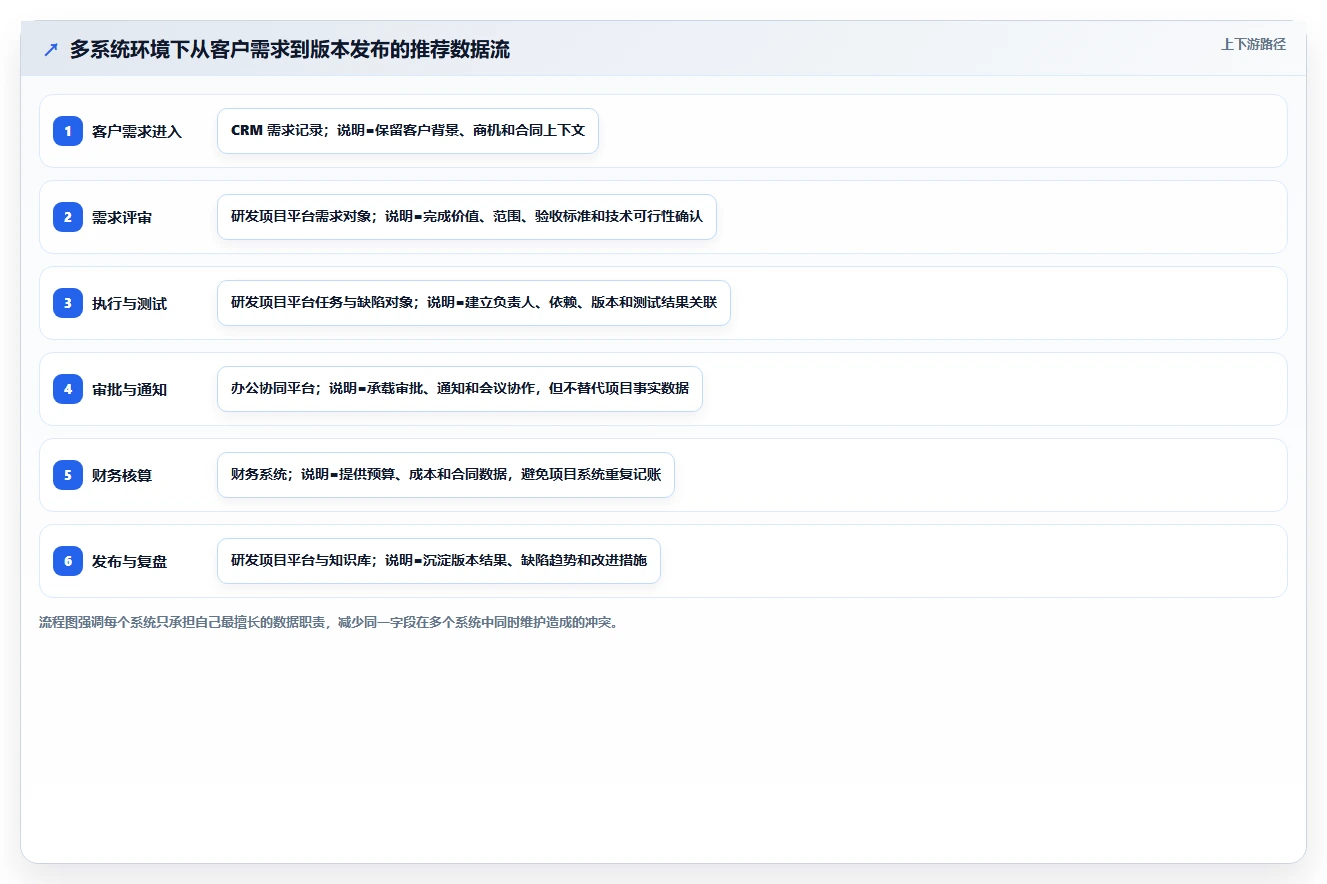
Task: Click the footnote starting with 流程图强调每个系统
Action: click(x=329, y=622)
